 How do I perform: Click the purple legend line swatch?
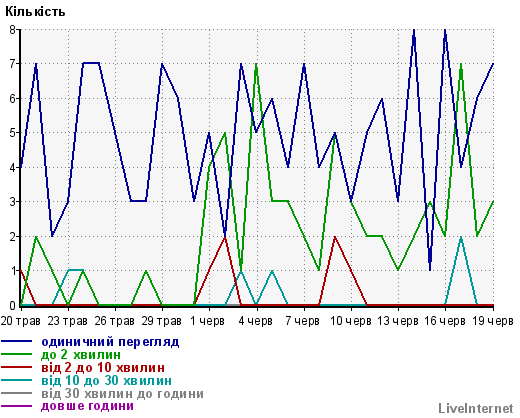pyautogui.click(x=17, y=406)
